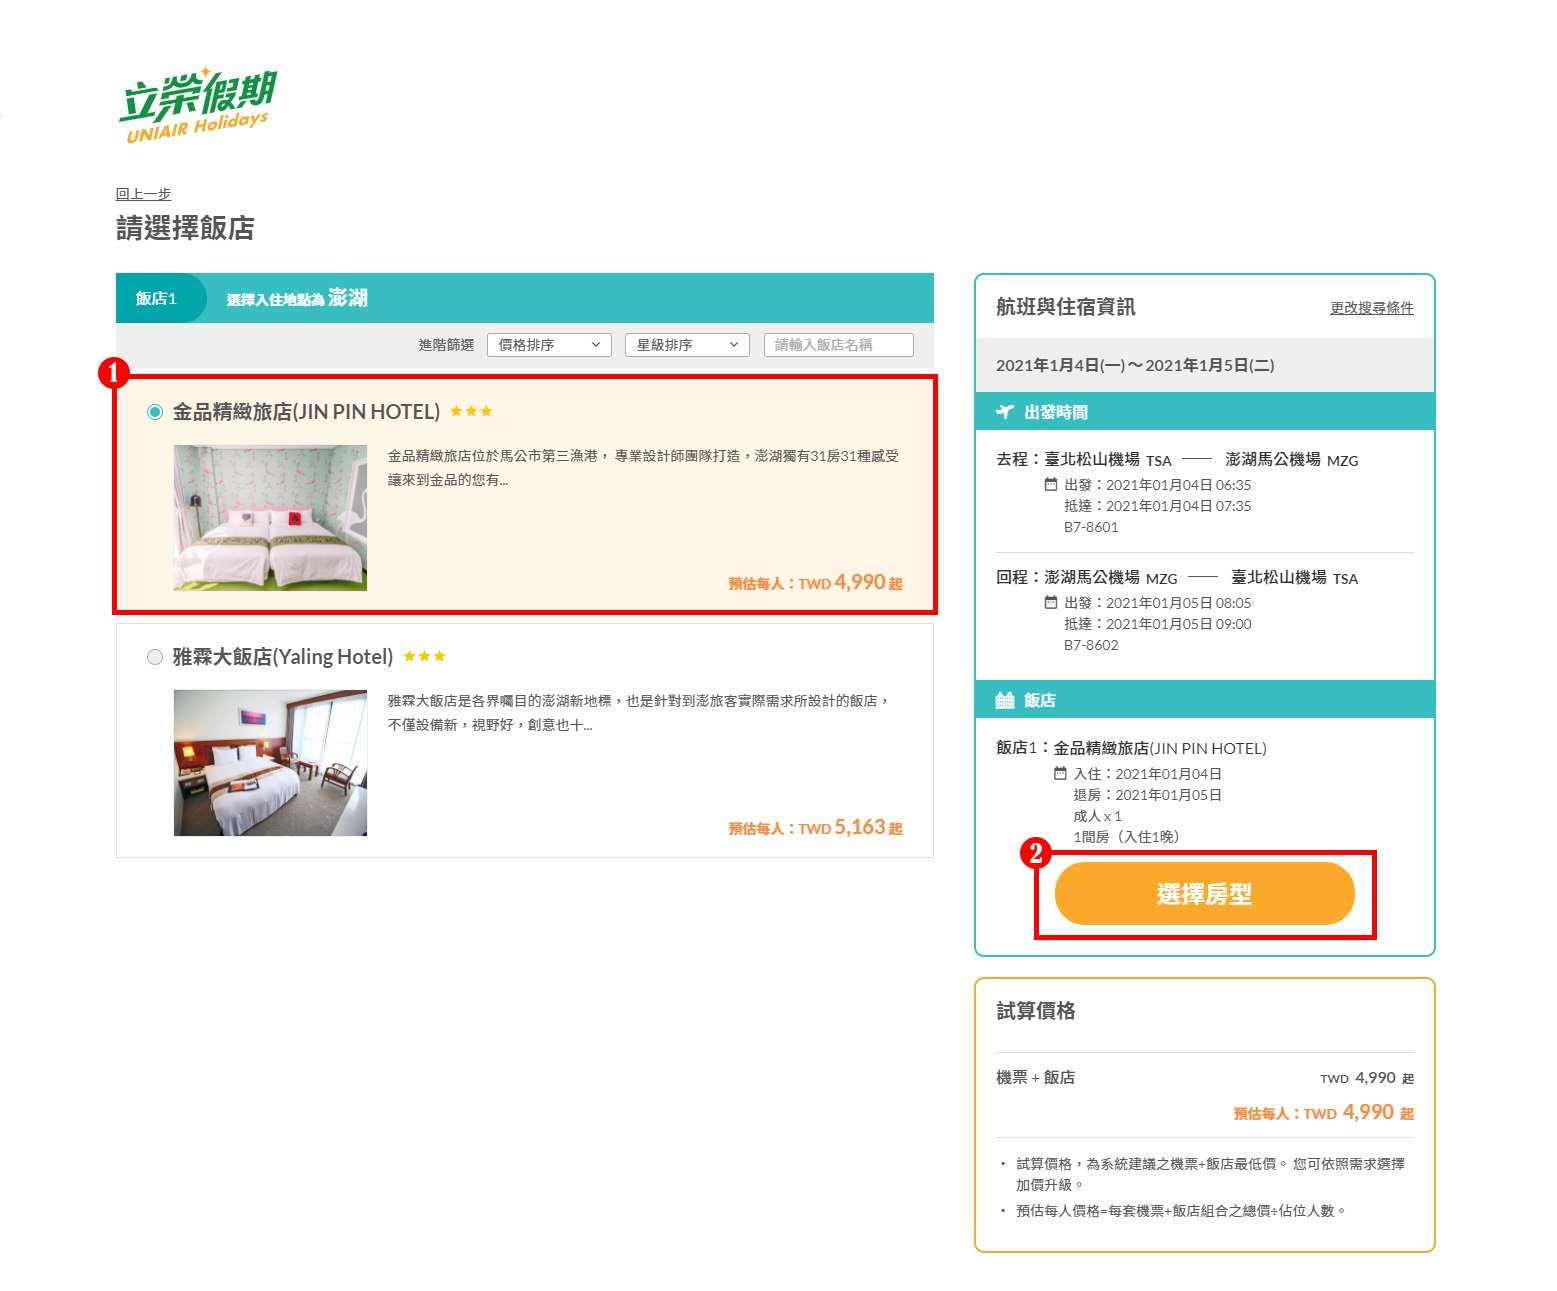Click the hotel building icon beside 飯店
The image size is (1557, 1291).
click(1005, 700)
